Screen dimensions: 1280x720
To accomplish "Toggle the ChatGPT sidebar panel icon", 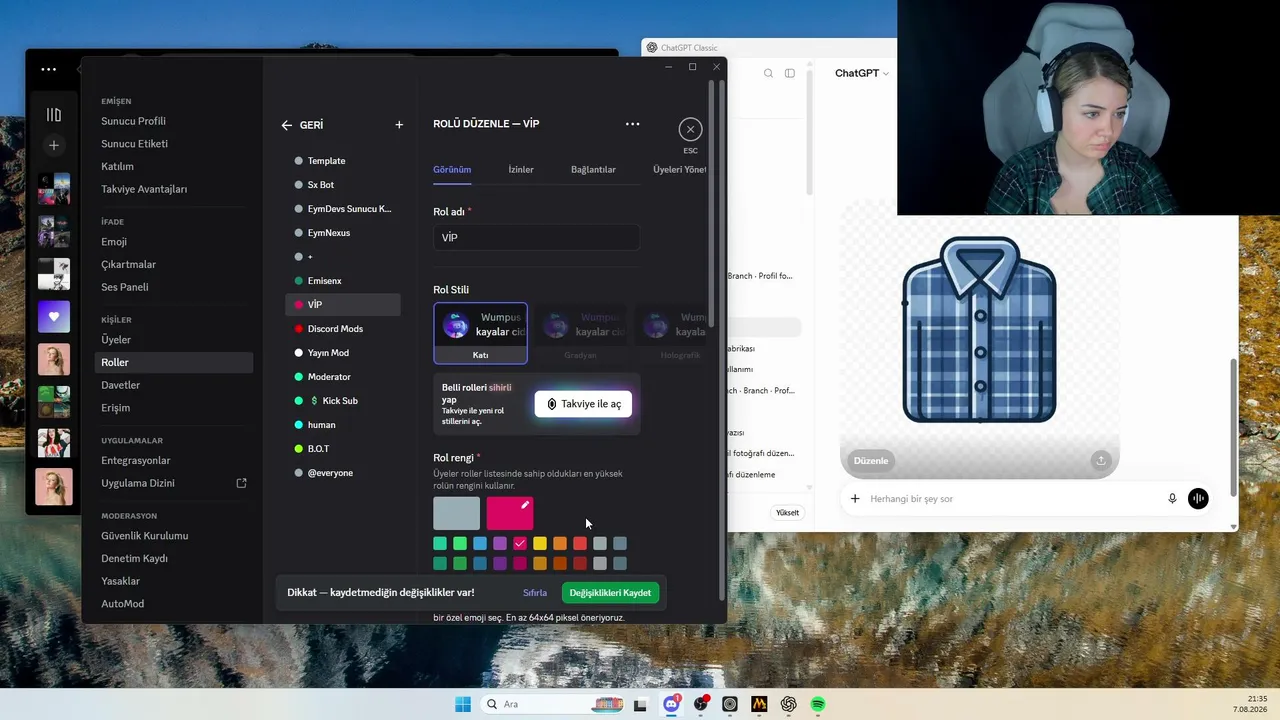I will point(790,73).
